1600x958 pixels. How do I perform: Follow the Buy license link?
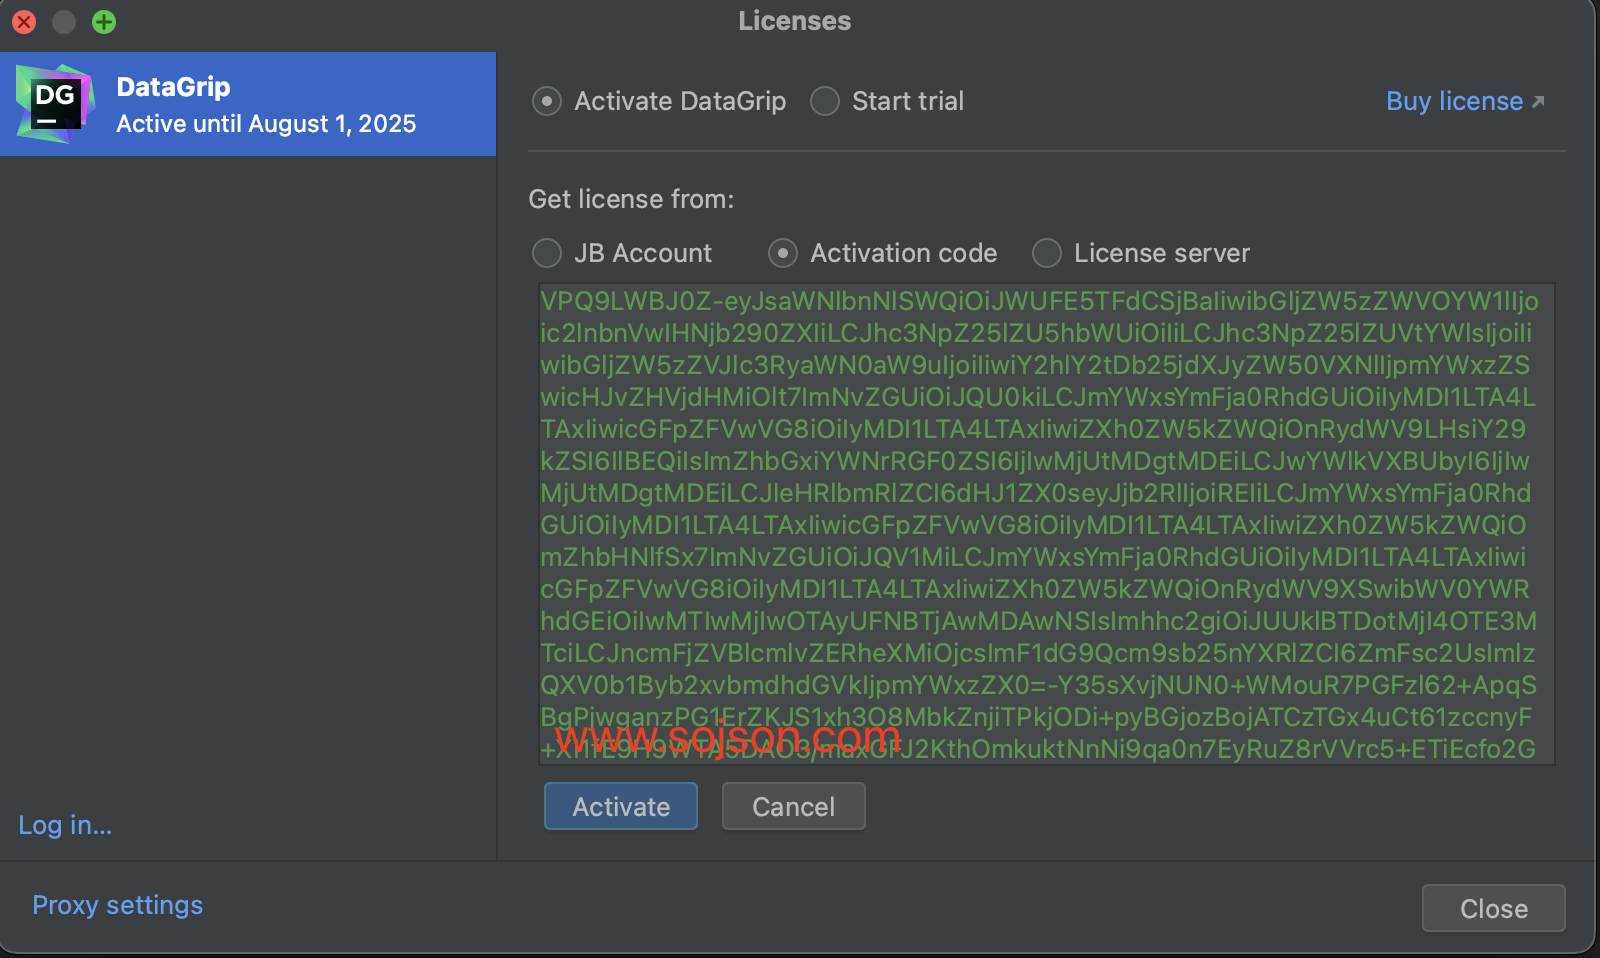[1454, 102]
